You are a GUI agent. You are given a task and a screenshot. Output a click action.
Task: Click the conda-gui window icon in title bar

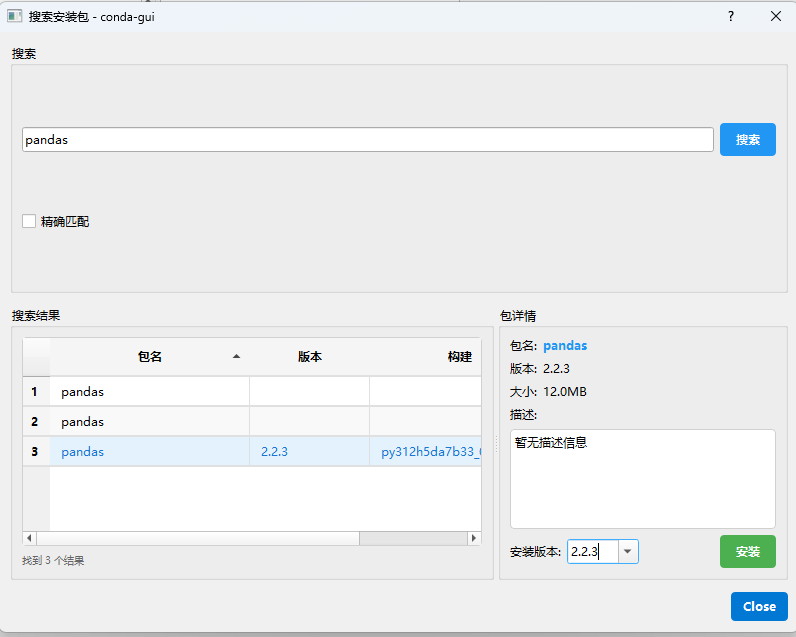click(14, 16)
